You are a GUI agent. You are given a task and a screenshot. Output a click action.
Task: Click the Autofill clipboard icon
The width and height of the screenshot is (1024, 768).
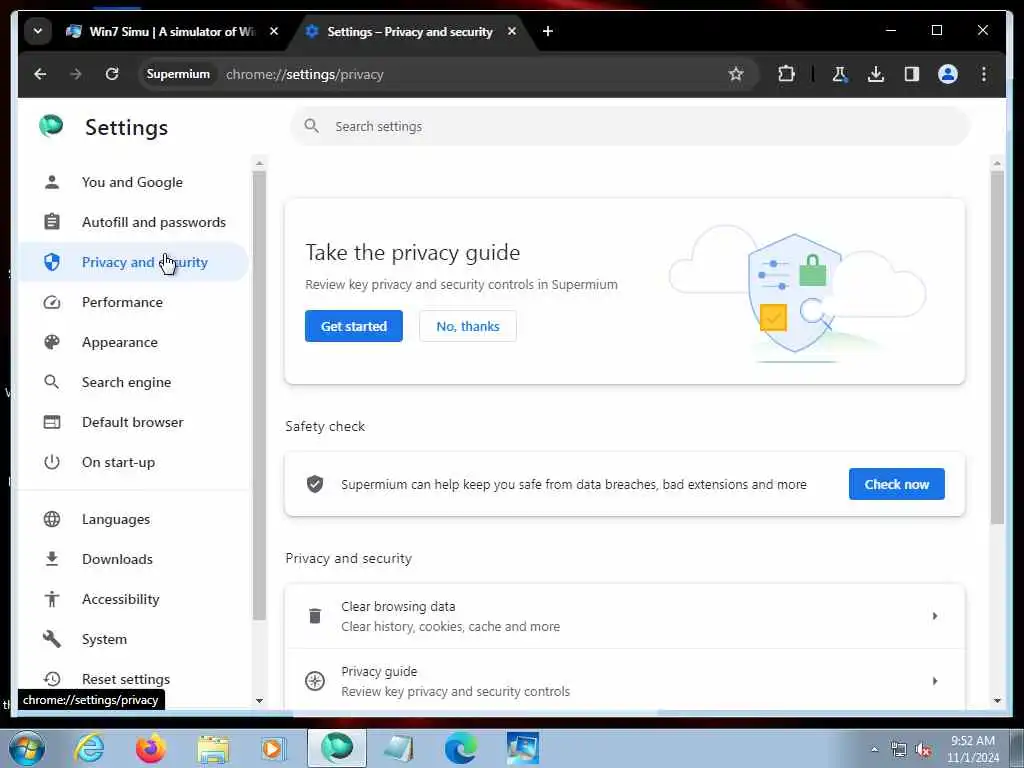point(52,222)
